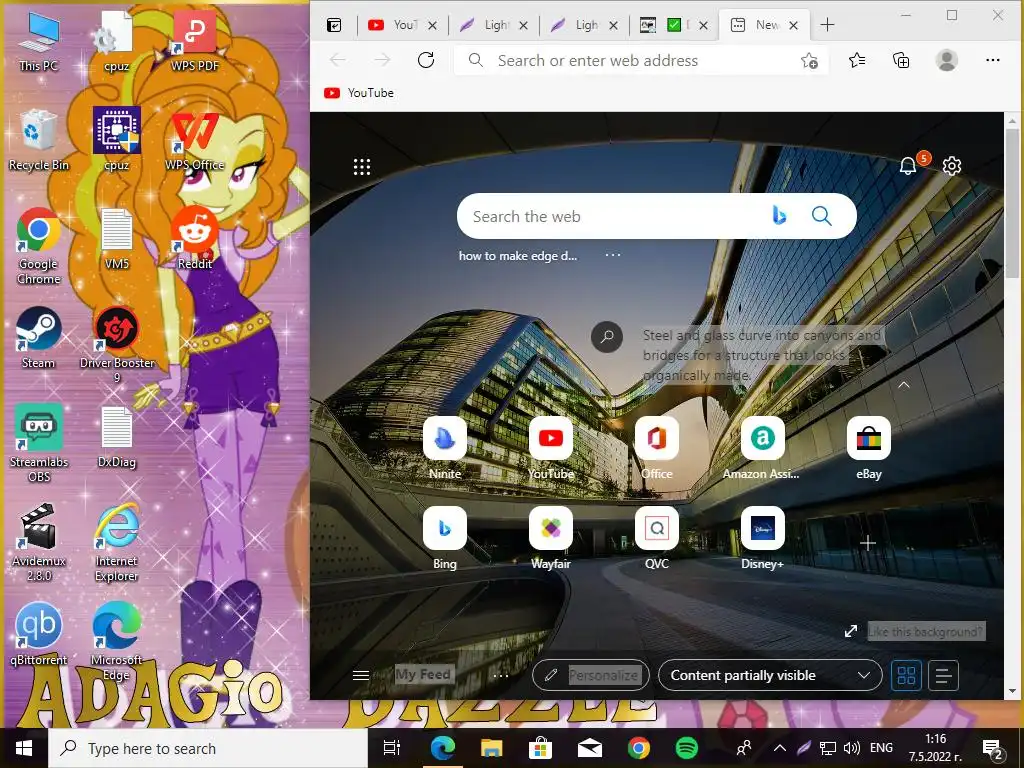1024x768 pixels.
Task: Open Edge Settings and more menu
Action: 993,60
